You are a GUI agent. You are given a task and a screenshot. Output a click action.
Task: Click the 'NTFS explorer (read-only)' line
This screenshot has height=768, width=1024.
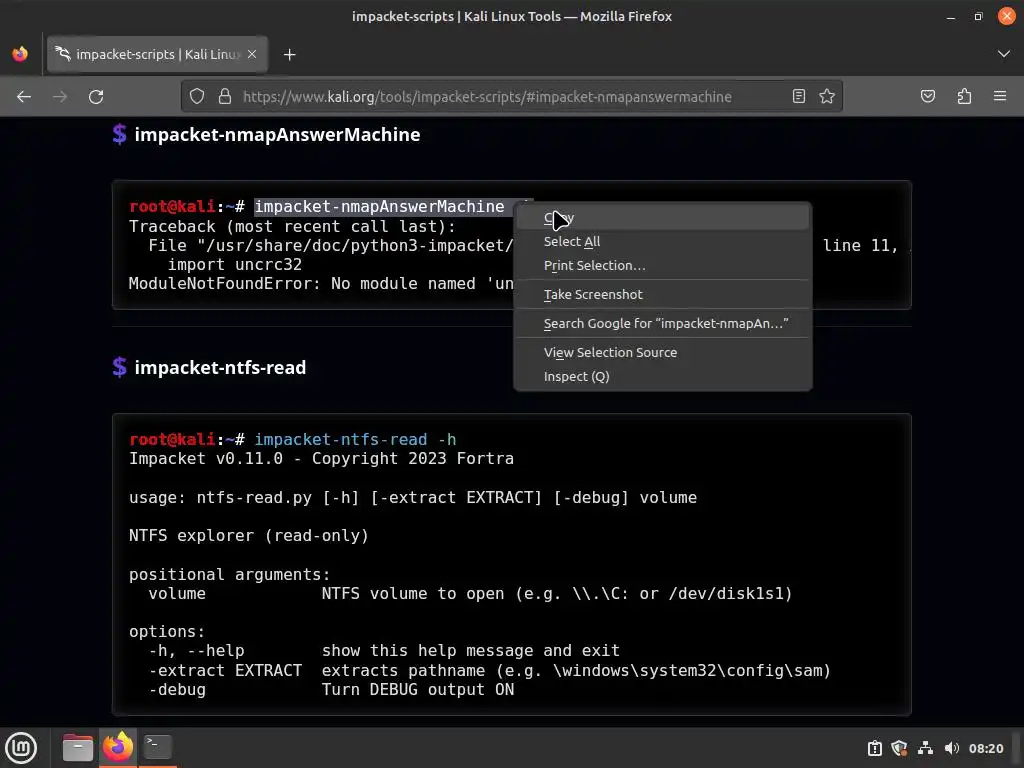[x=249, y=536]
